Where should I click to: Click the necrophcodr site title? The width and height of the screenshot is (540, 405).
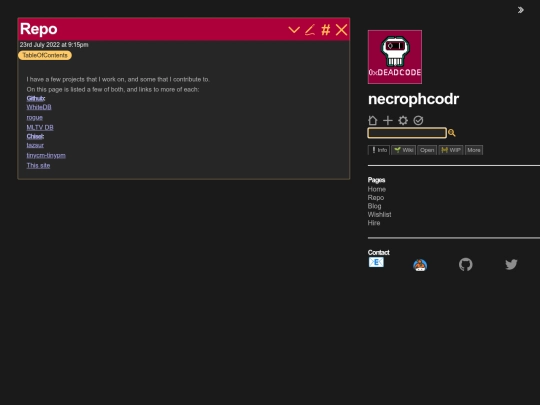tap(413, 99)
